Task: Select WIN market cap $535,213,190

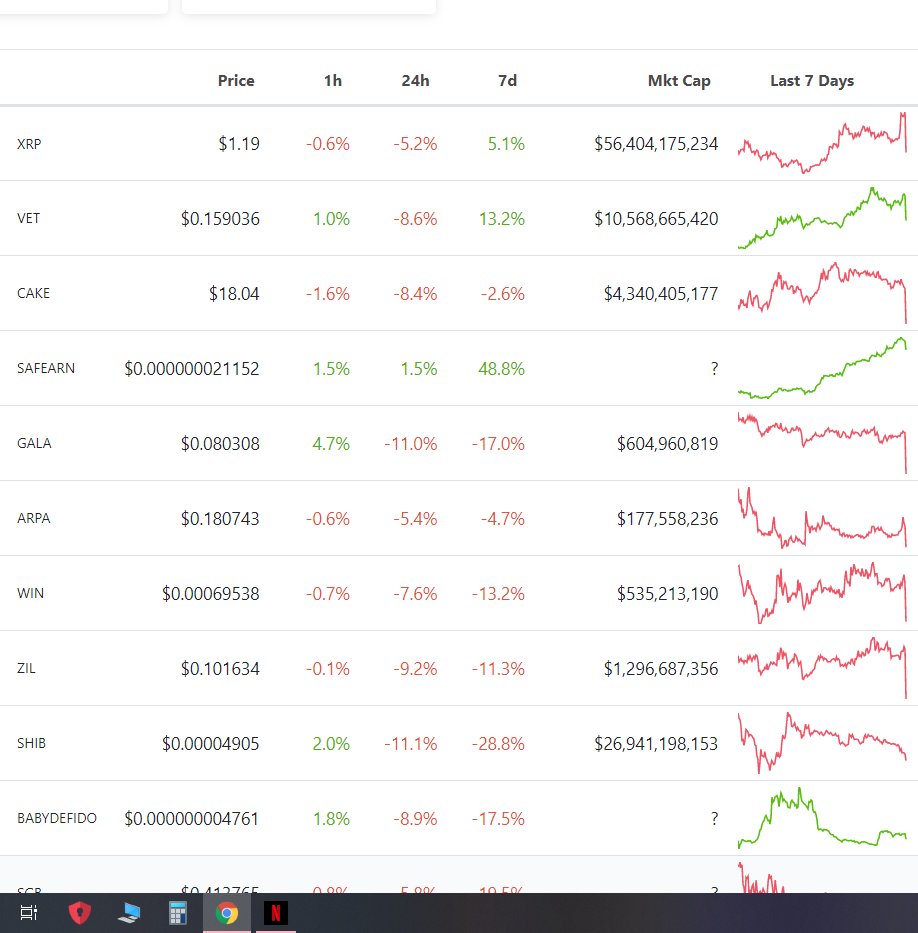Action: 668,594
